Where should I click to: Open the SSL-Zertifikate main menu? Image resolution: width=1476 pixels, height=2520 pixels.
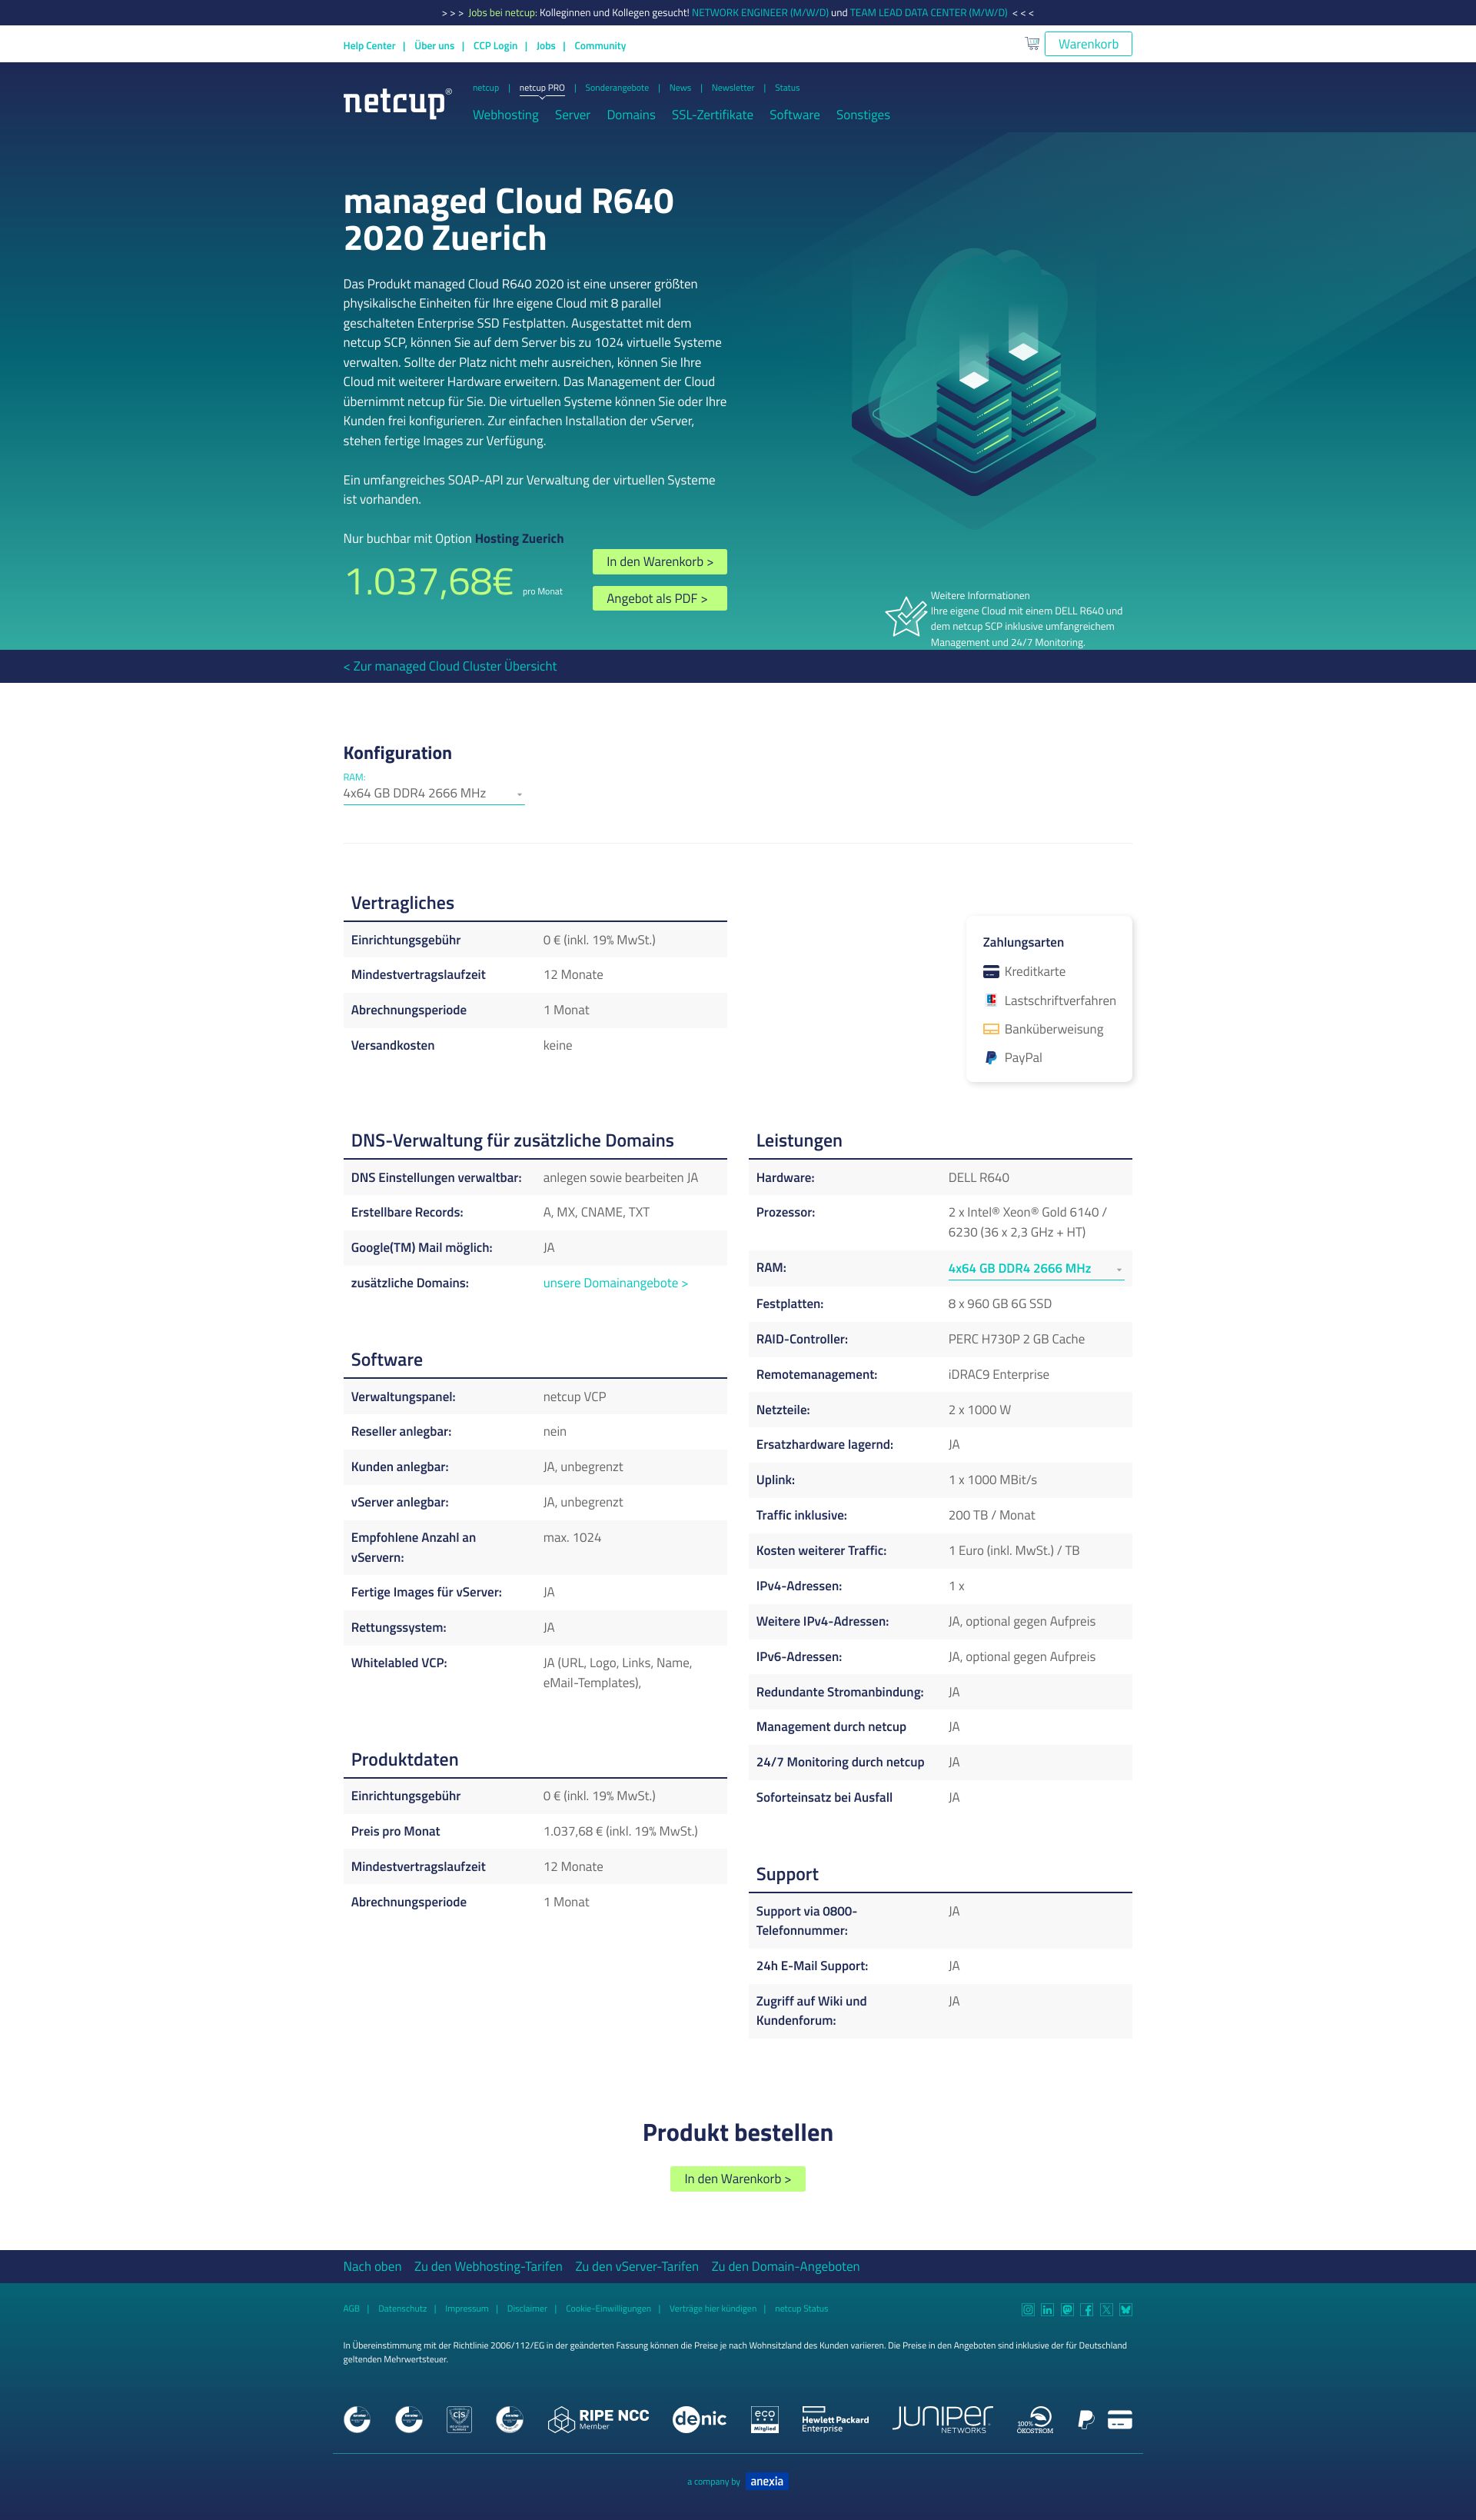[712, 115]
